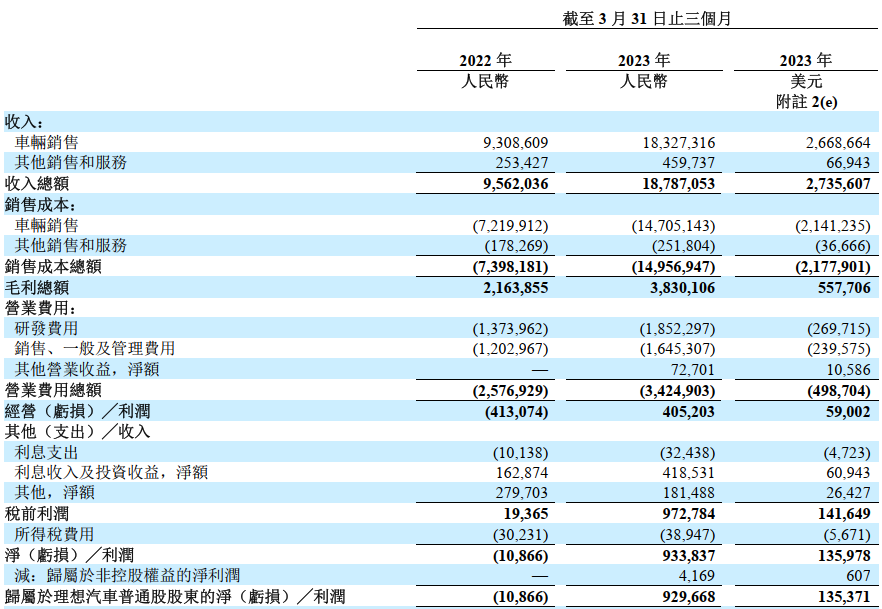This screenshot has width=882, height=609.
Task: Select the 2023 年人民幣 column header
Action: tap(644, 70)
